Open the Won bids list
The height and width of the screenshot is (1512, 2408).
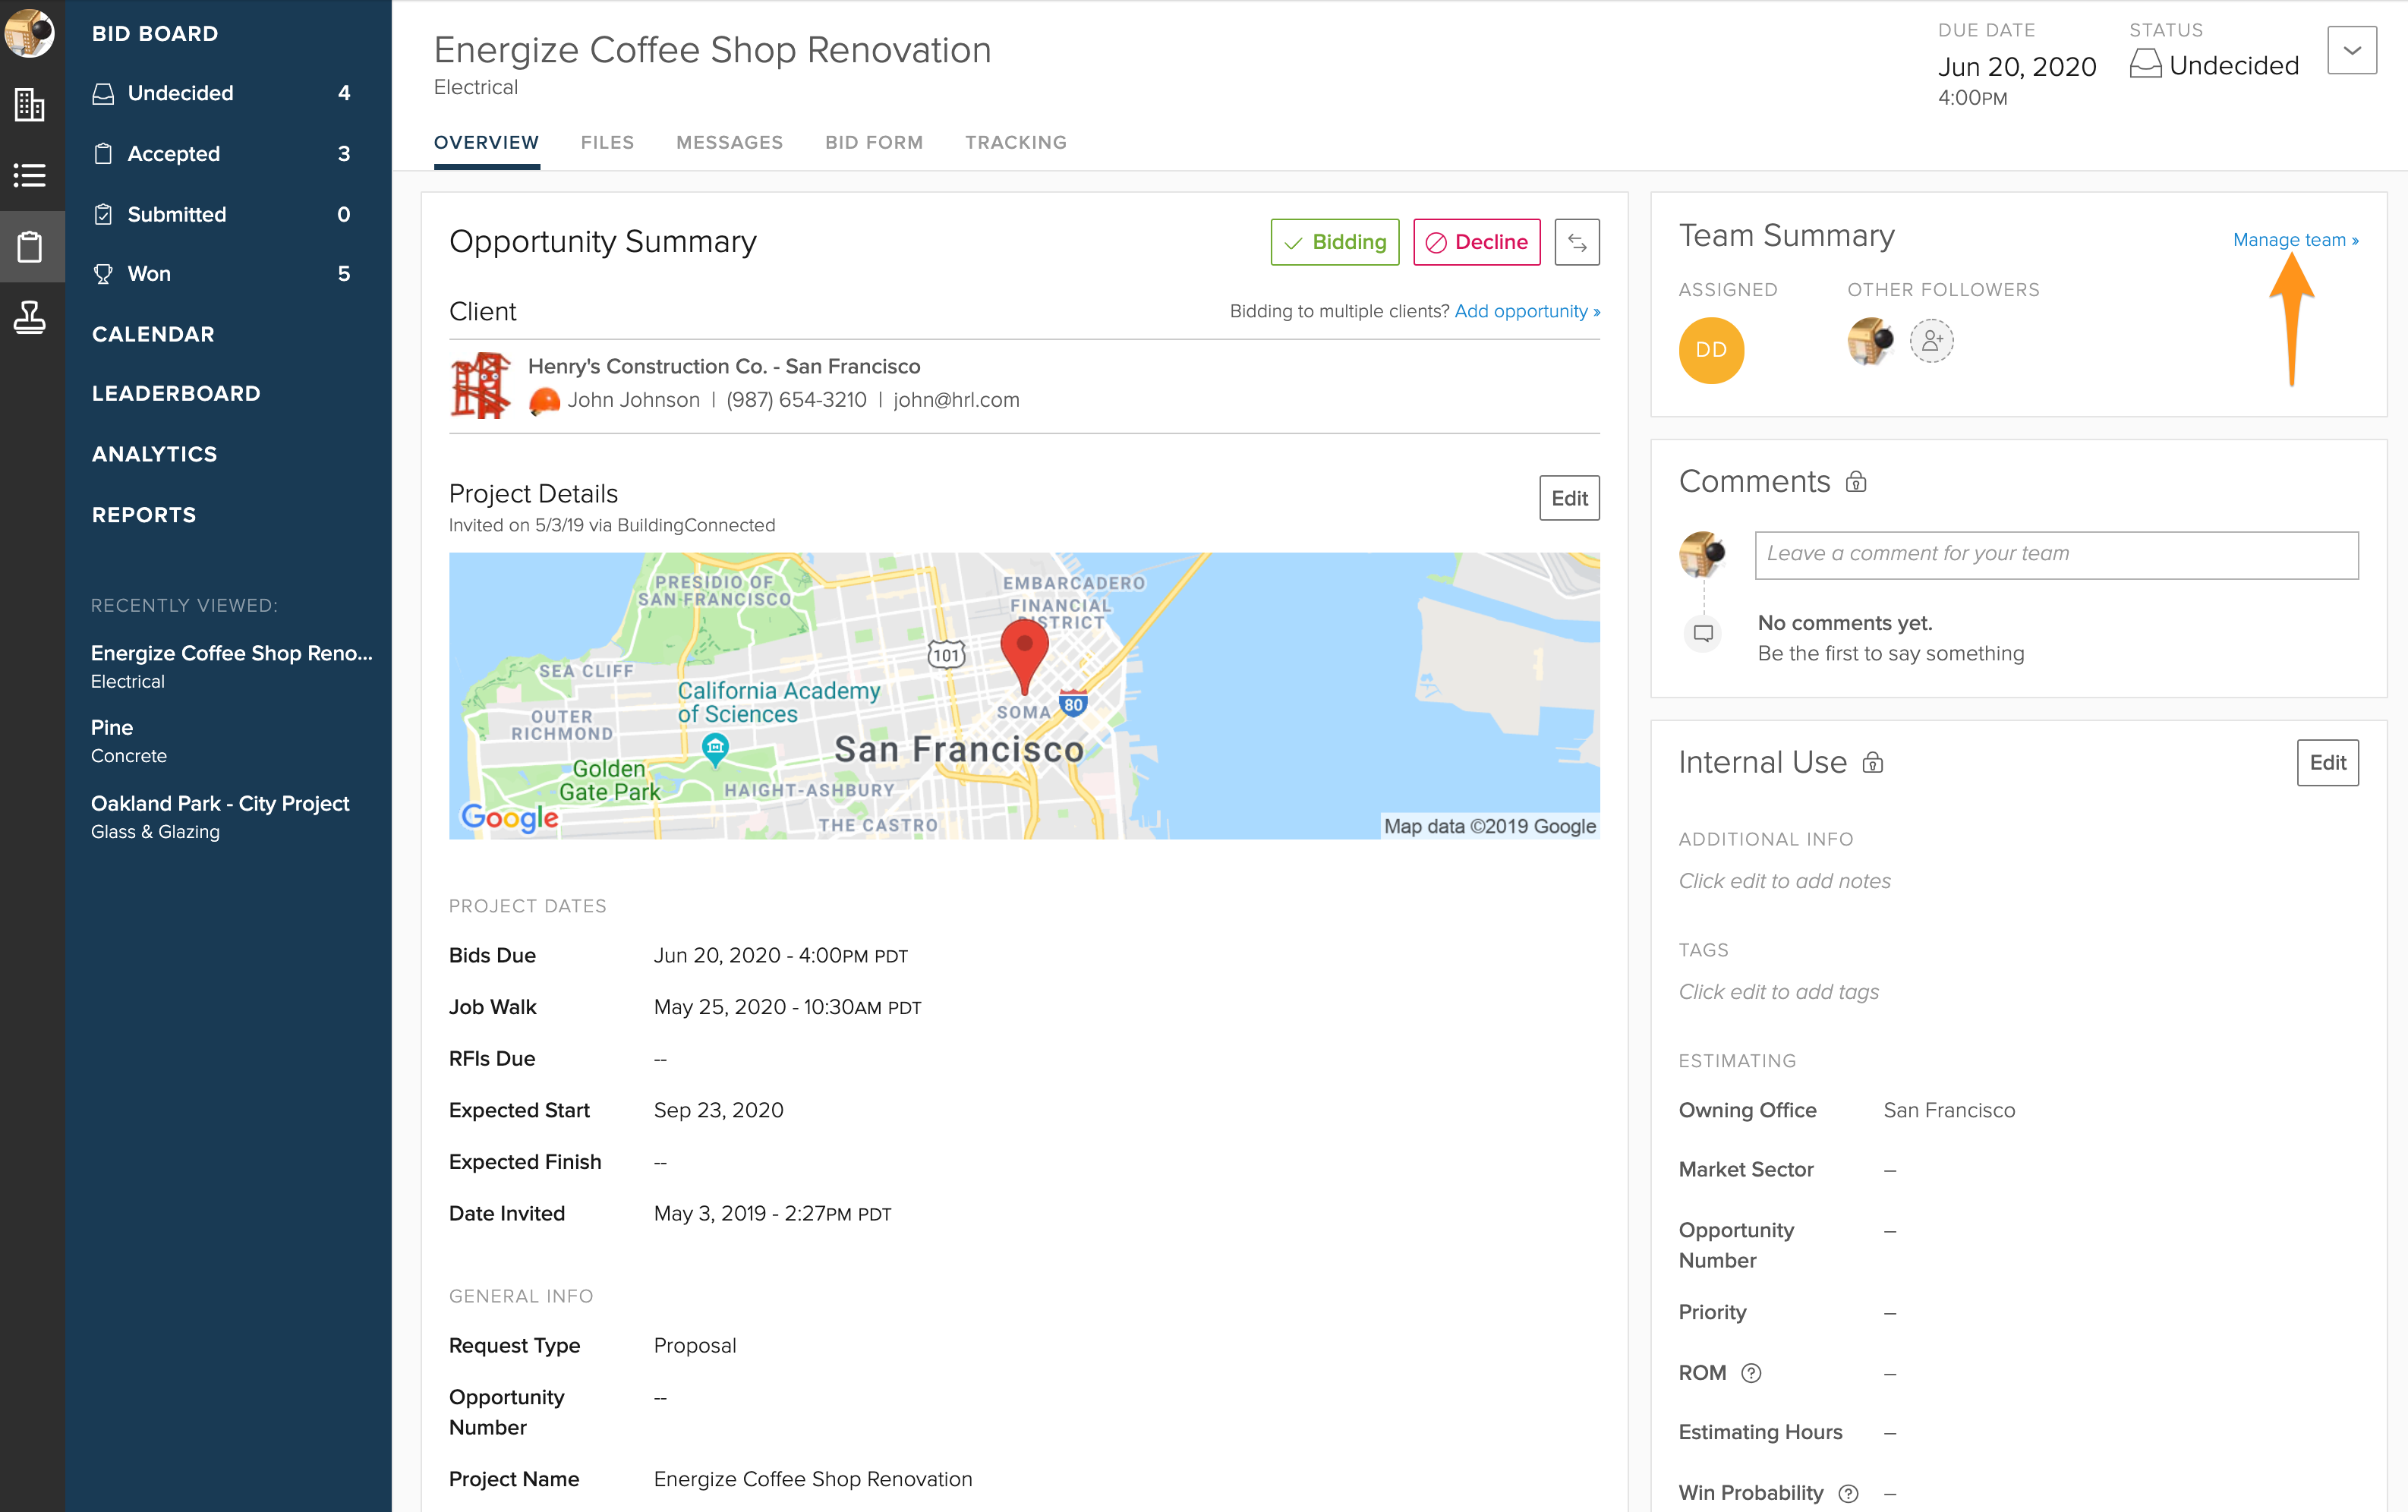(149, 274)
